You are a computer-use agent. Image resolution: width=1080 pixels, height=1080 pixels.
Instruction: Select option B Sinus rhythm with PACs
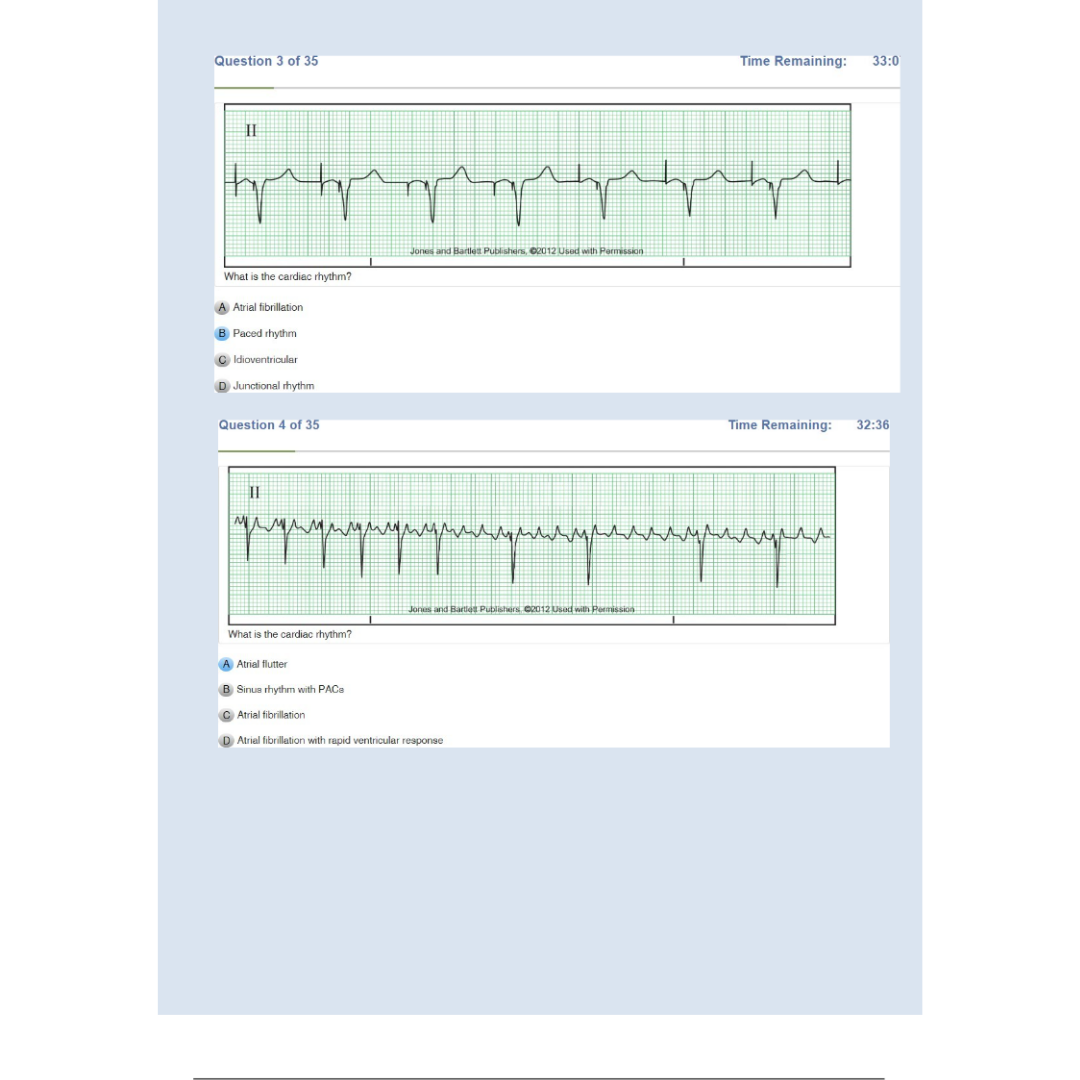[x=282, y=689]
